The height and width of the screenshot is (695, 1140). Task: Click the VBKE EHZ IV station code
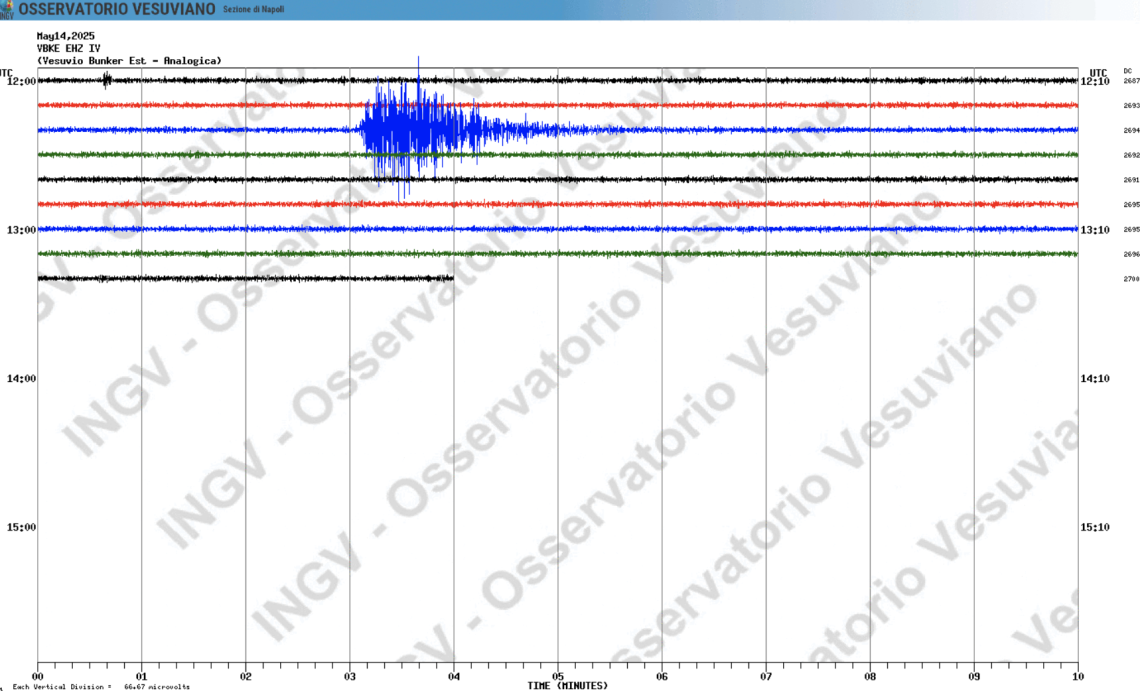[69, 48]
